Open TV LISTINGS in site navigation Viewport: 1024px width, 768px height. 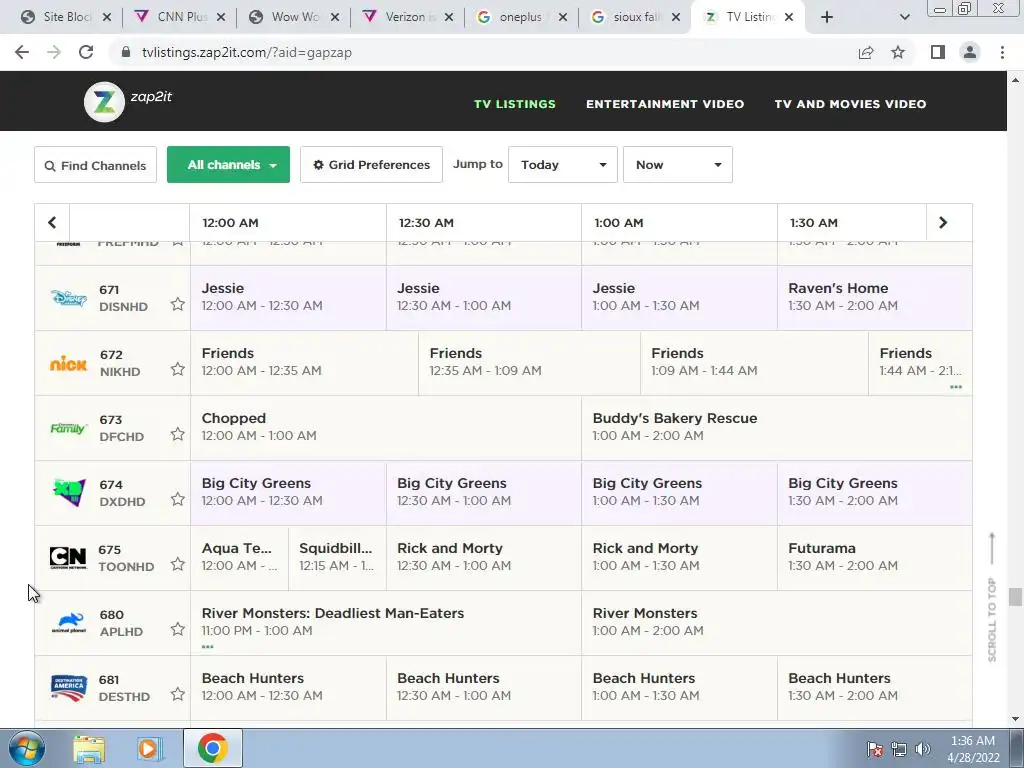(515, 104)
